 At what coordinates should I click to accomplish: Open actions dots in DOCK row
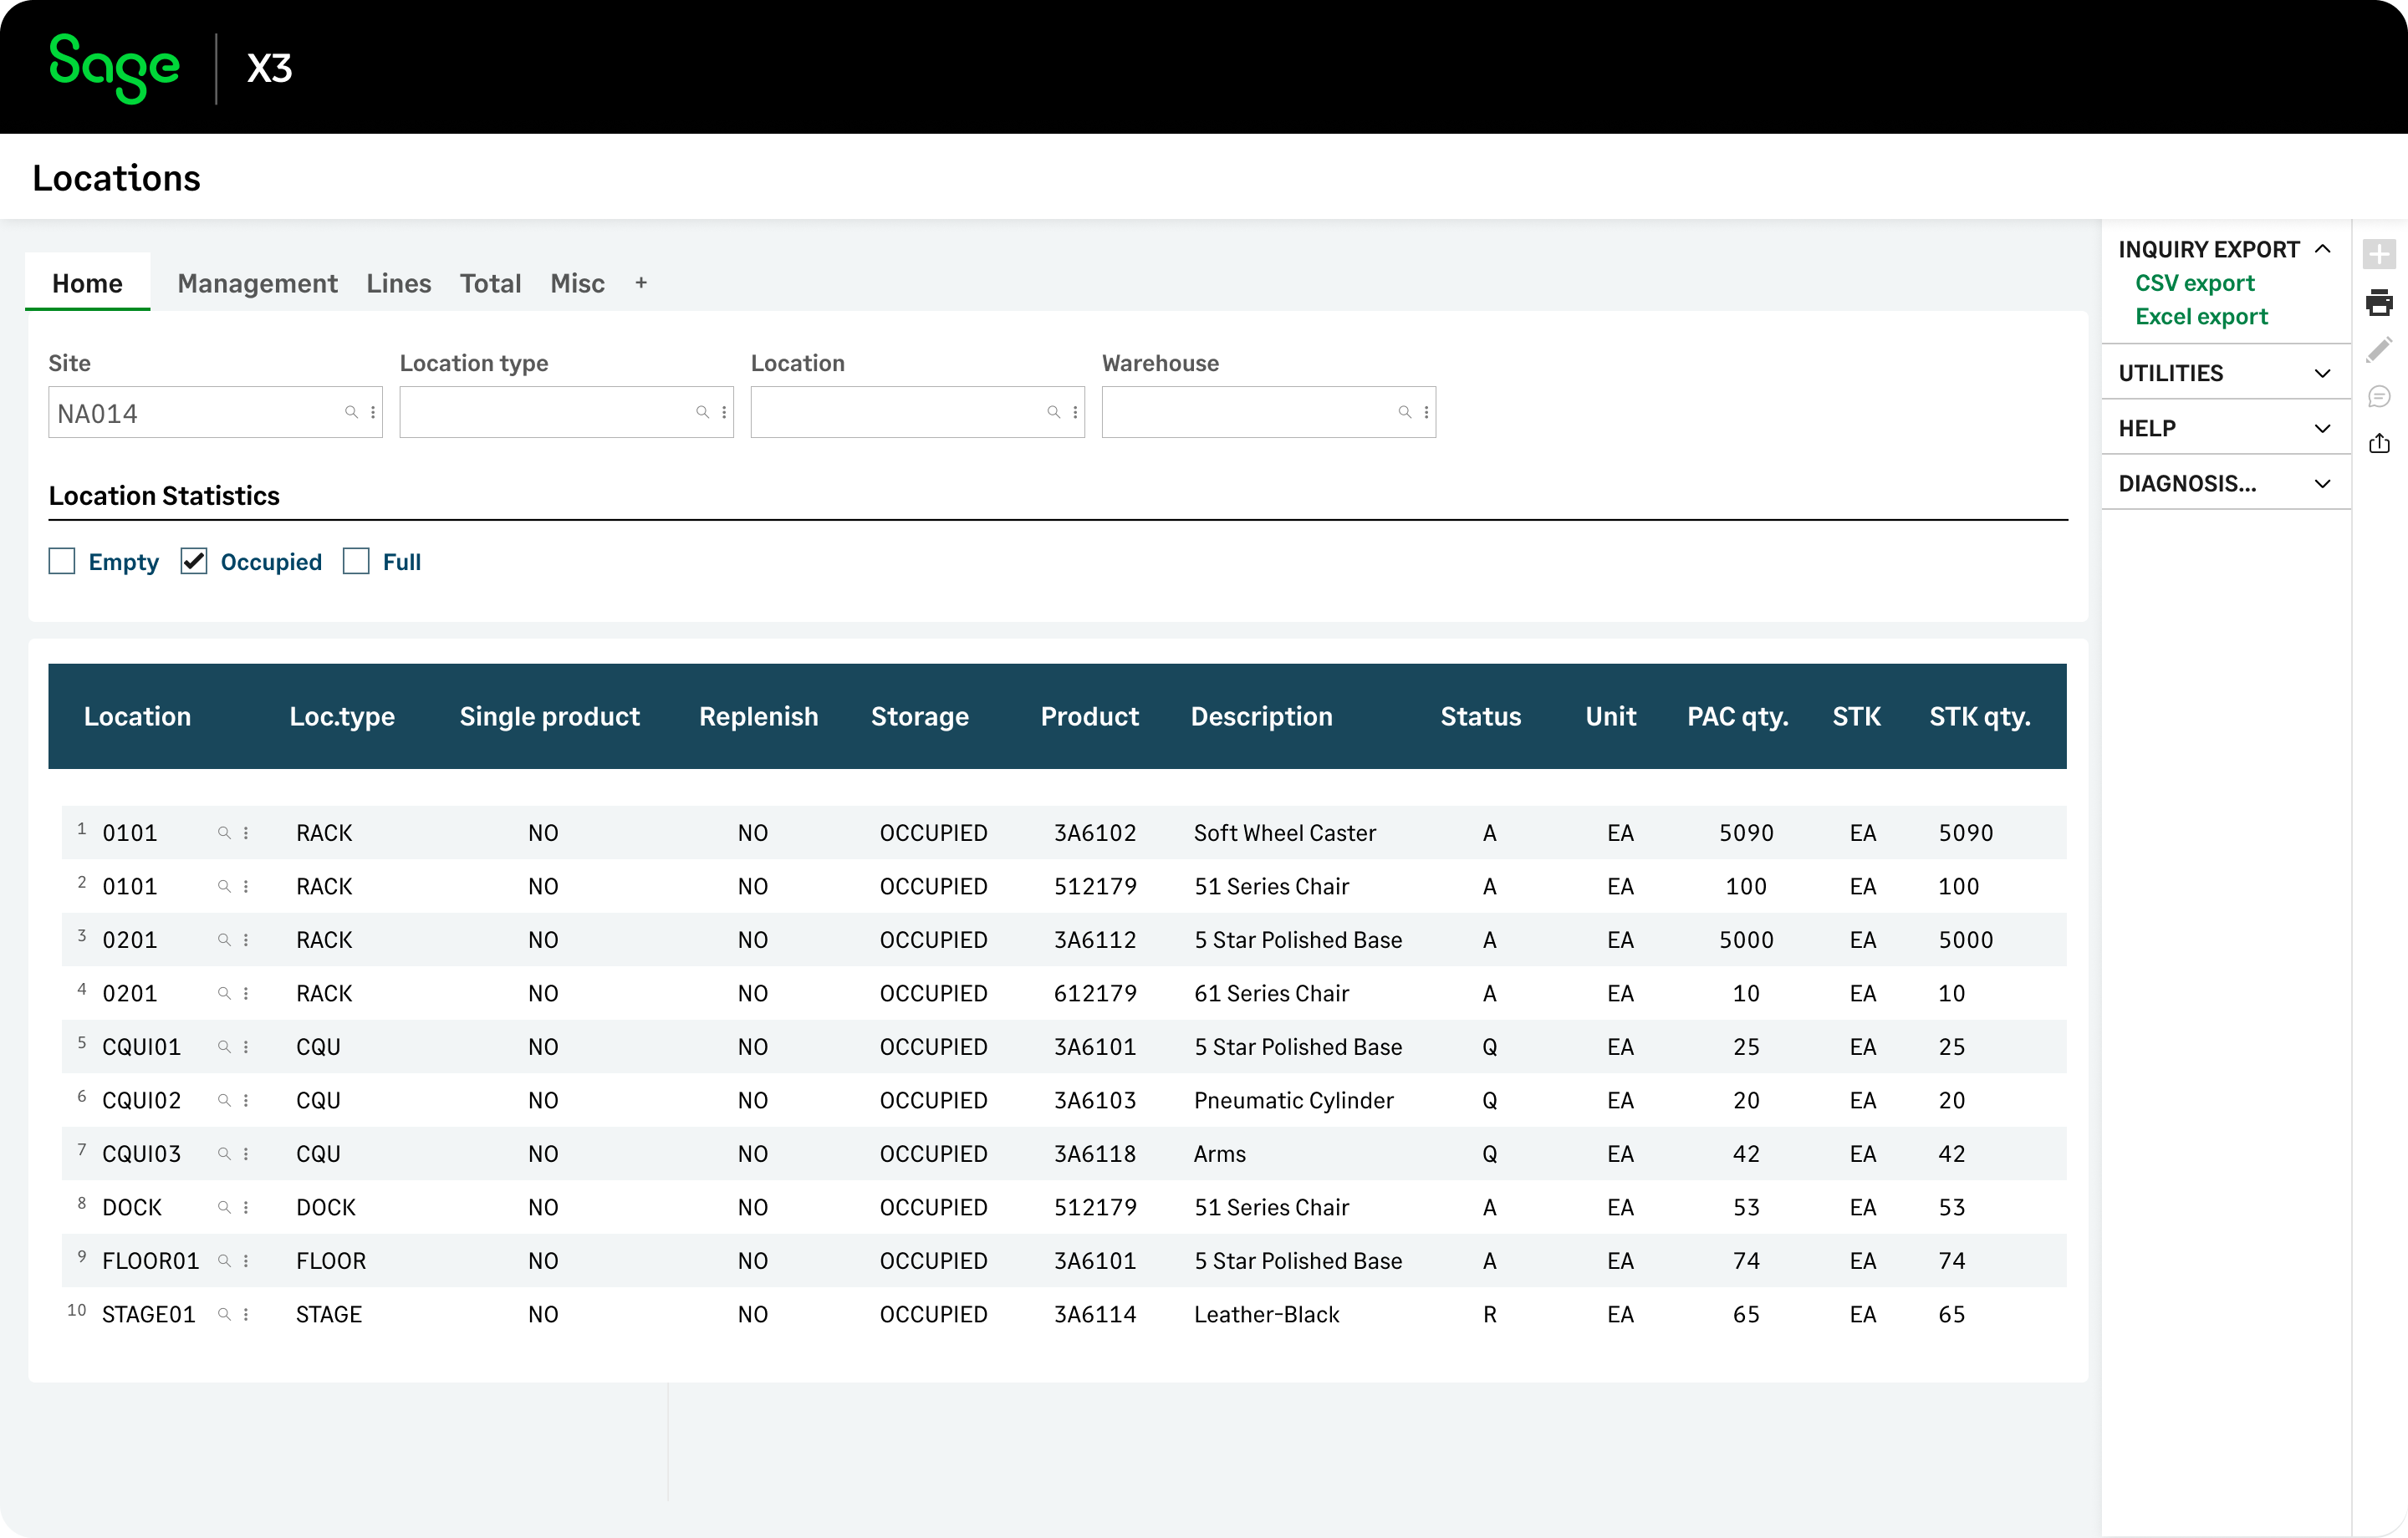(246, 1207)
